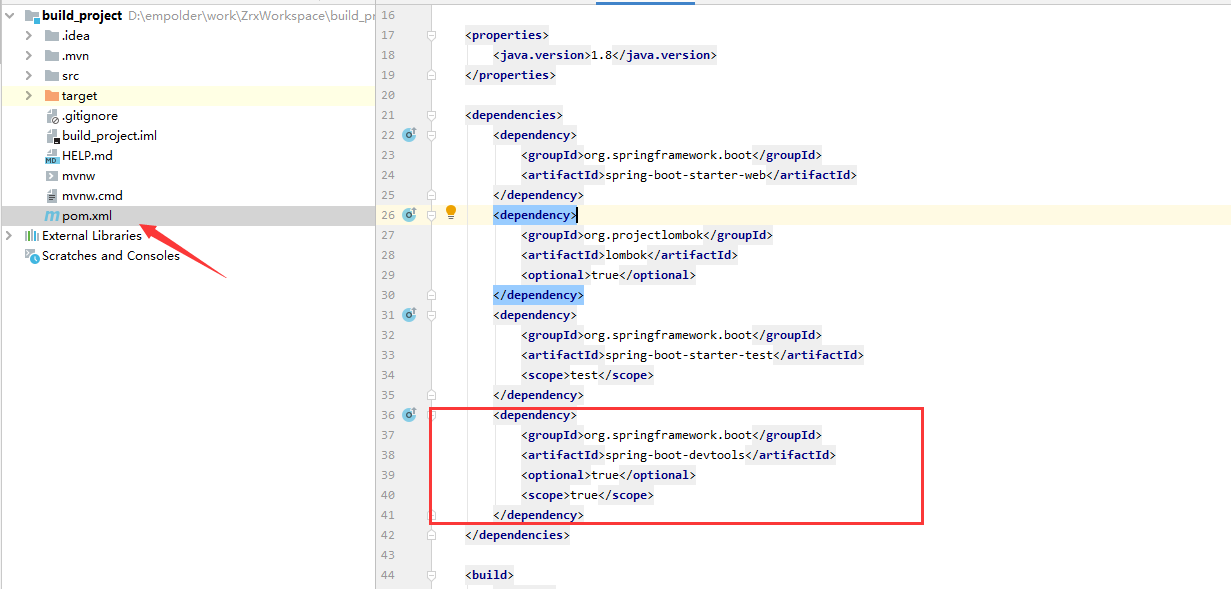
Task: Click the src folder icon
Action: [x=52, y=76]
